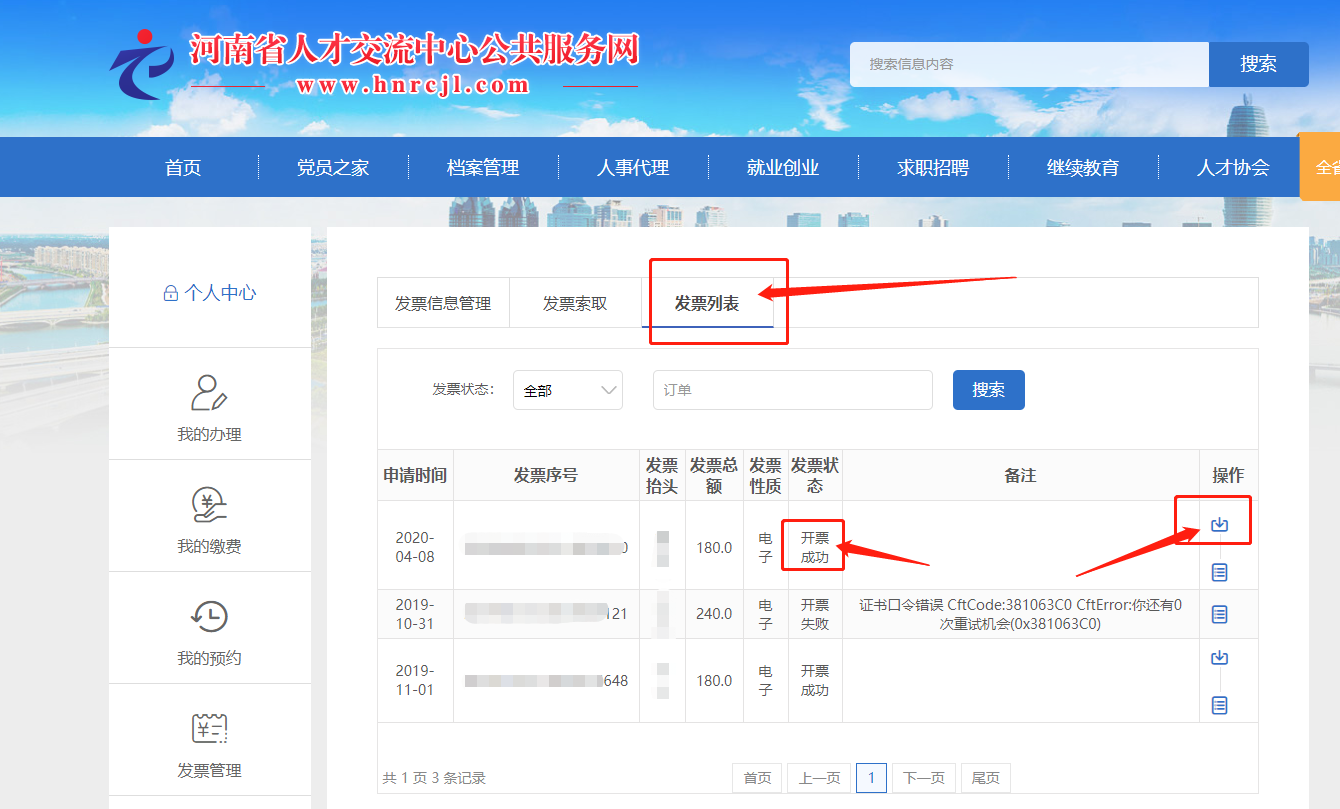Click the 操作 column header

click(x=1228, y=475)
